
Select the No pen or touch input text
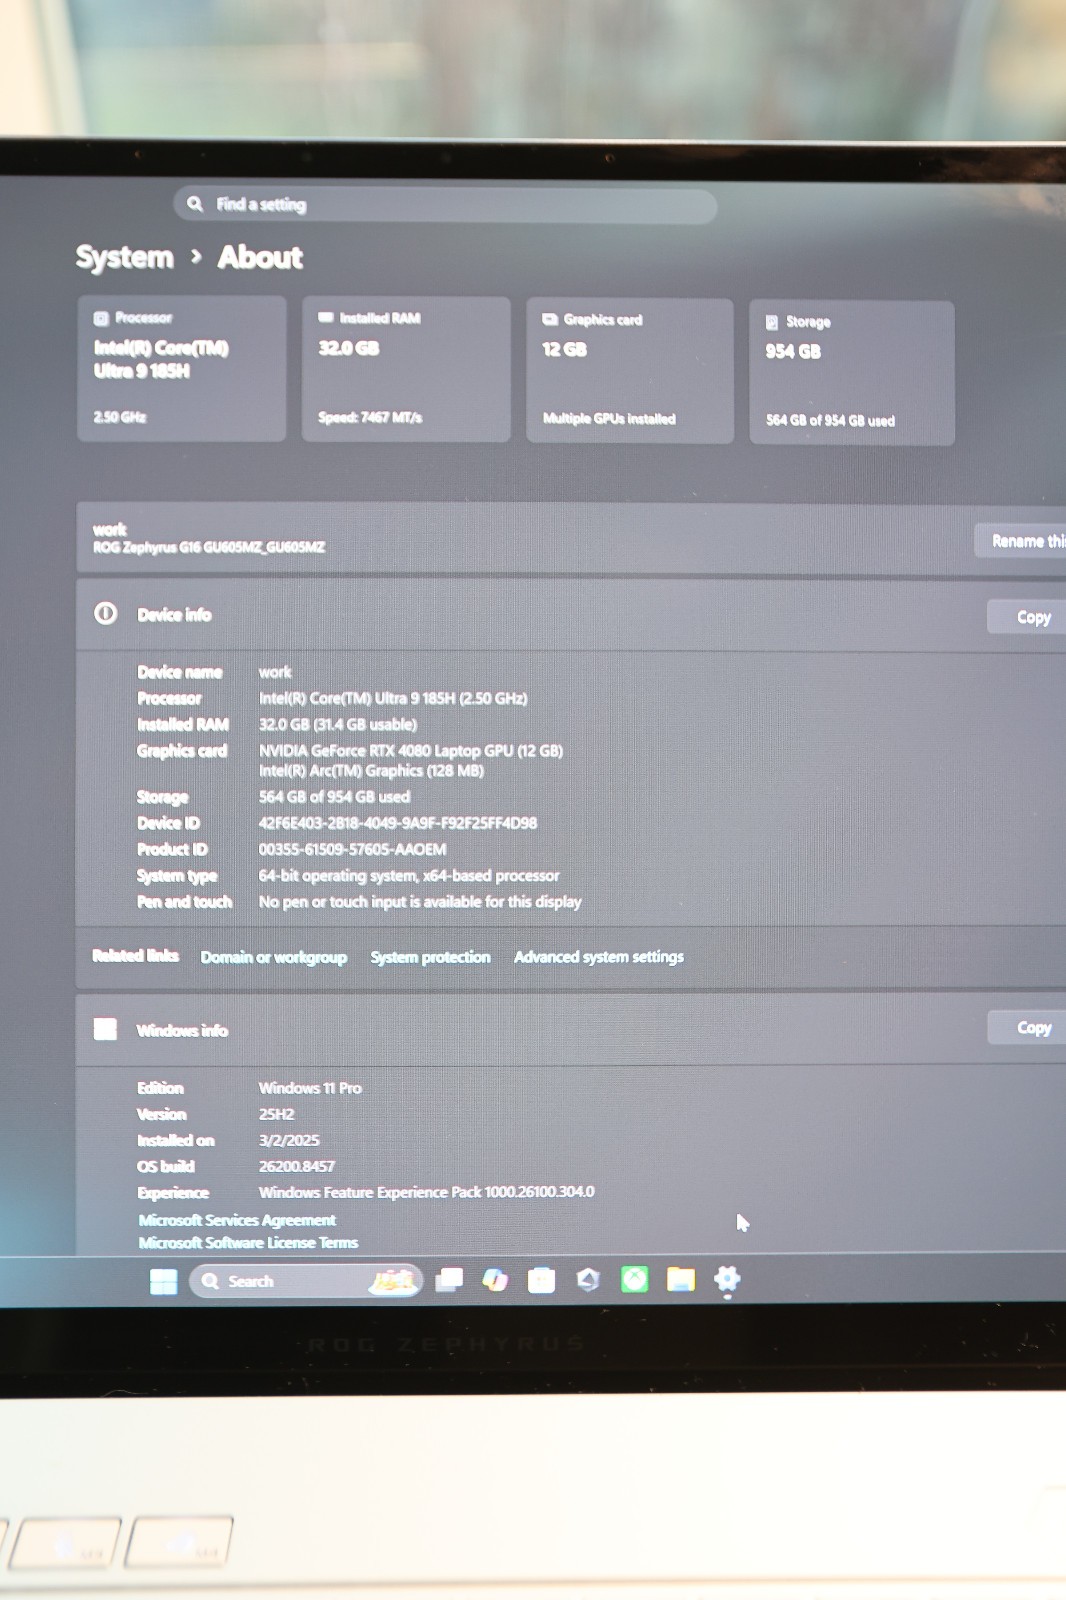(420, 902)
